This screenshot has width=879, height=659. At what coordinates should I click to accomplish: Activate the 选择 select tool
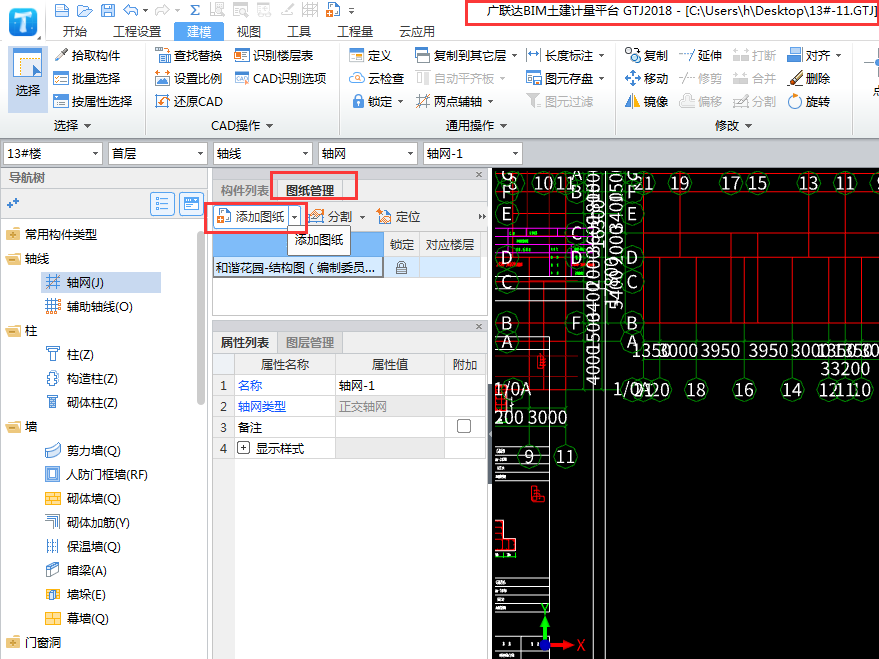pos(27,80)
